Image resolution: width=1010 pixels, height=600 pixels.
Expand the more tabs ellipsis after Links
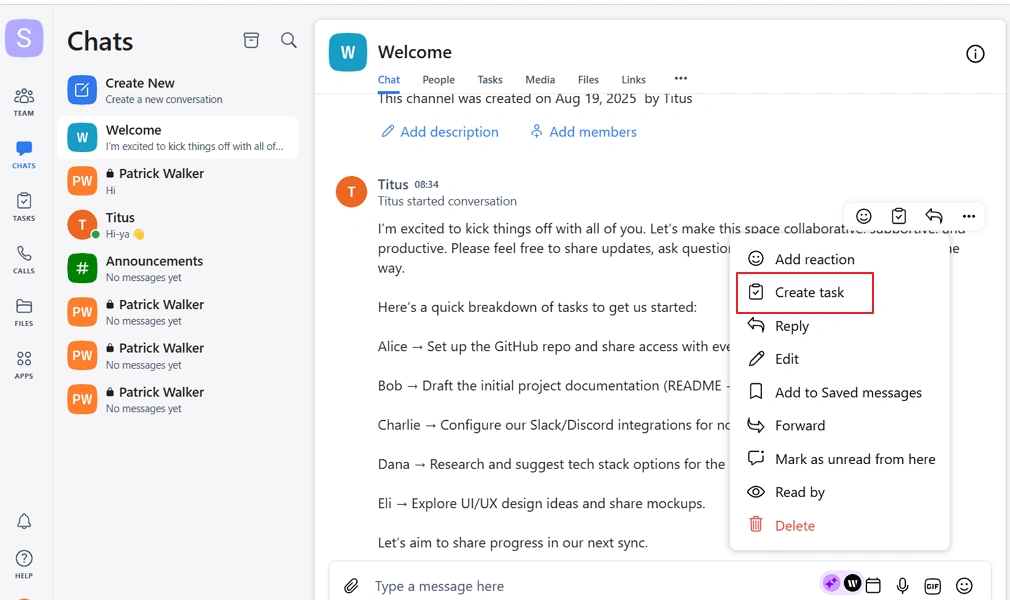pos(680,78)
